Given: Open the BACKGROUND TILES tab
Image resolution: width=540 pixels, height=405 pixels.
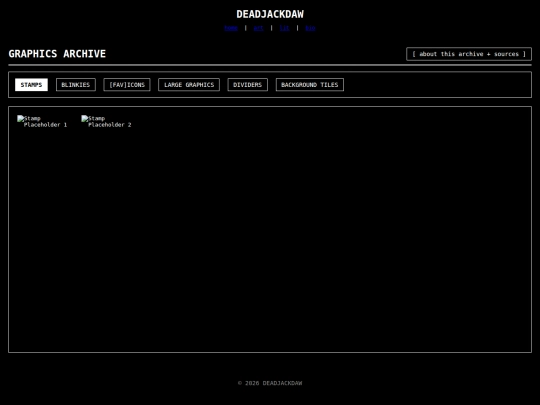Looking at the screenshot, I should click(x=310, y=85).
